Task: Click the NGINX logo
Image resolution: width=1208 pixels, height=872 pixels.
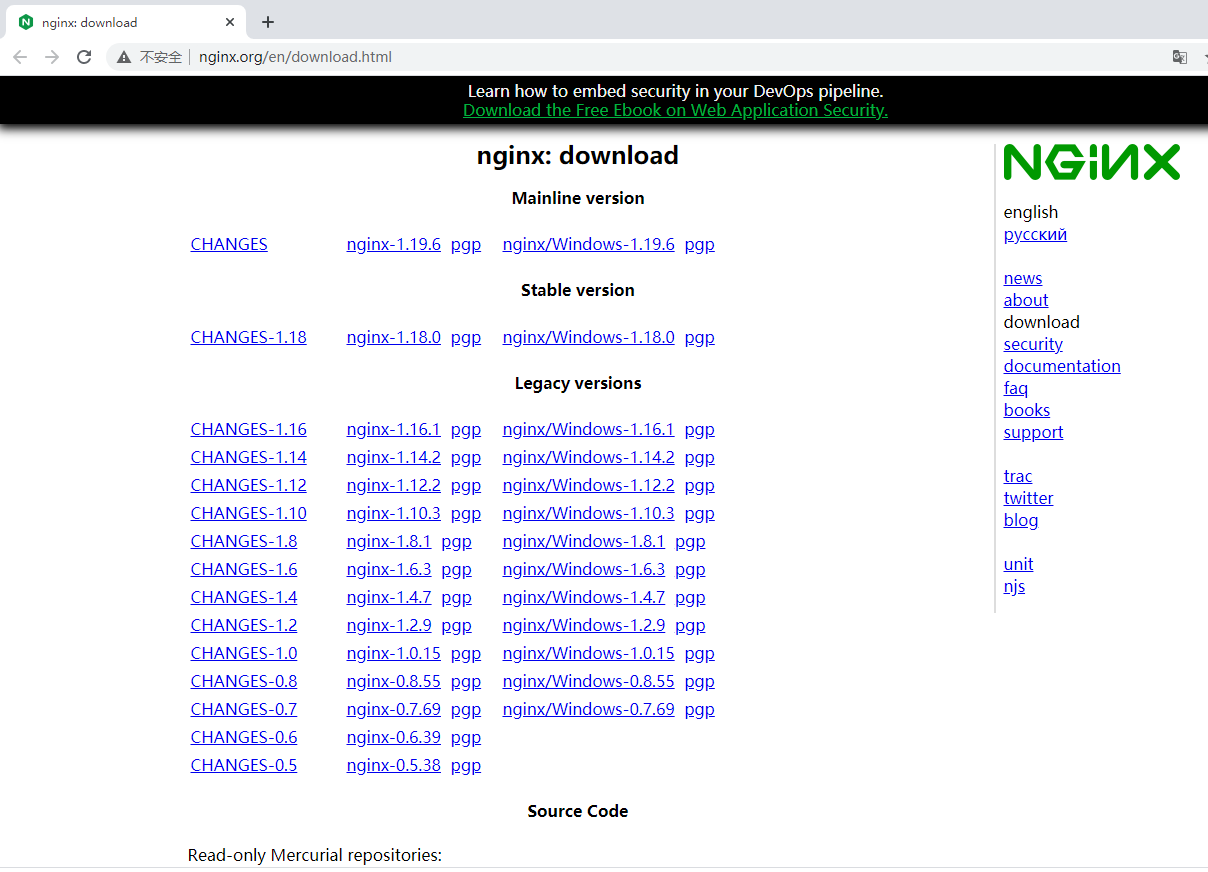Action: point(1092,162)
